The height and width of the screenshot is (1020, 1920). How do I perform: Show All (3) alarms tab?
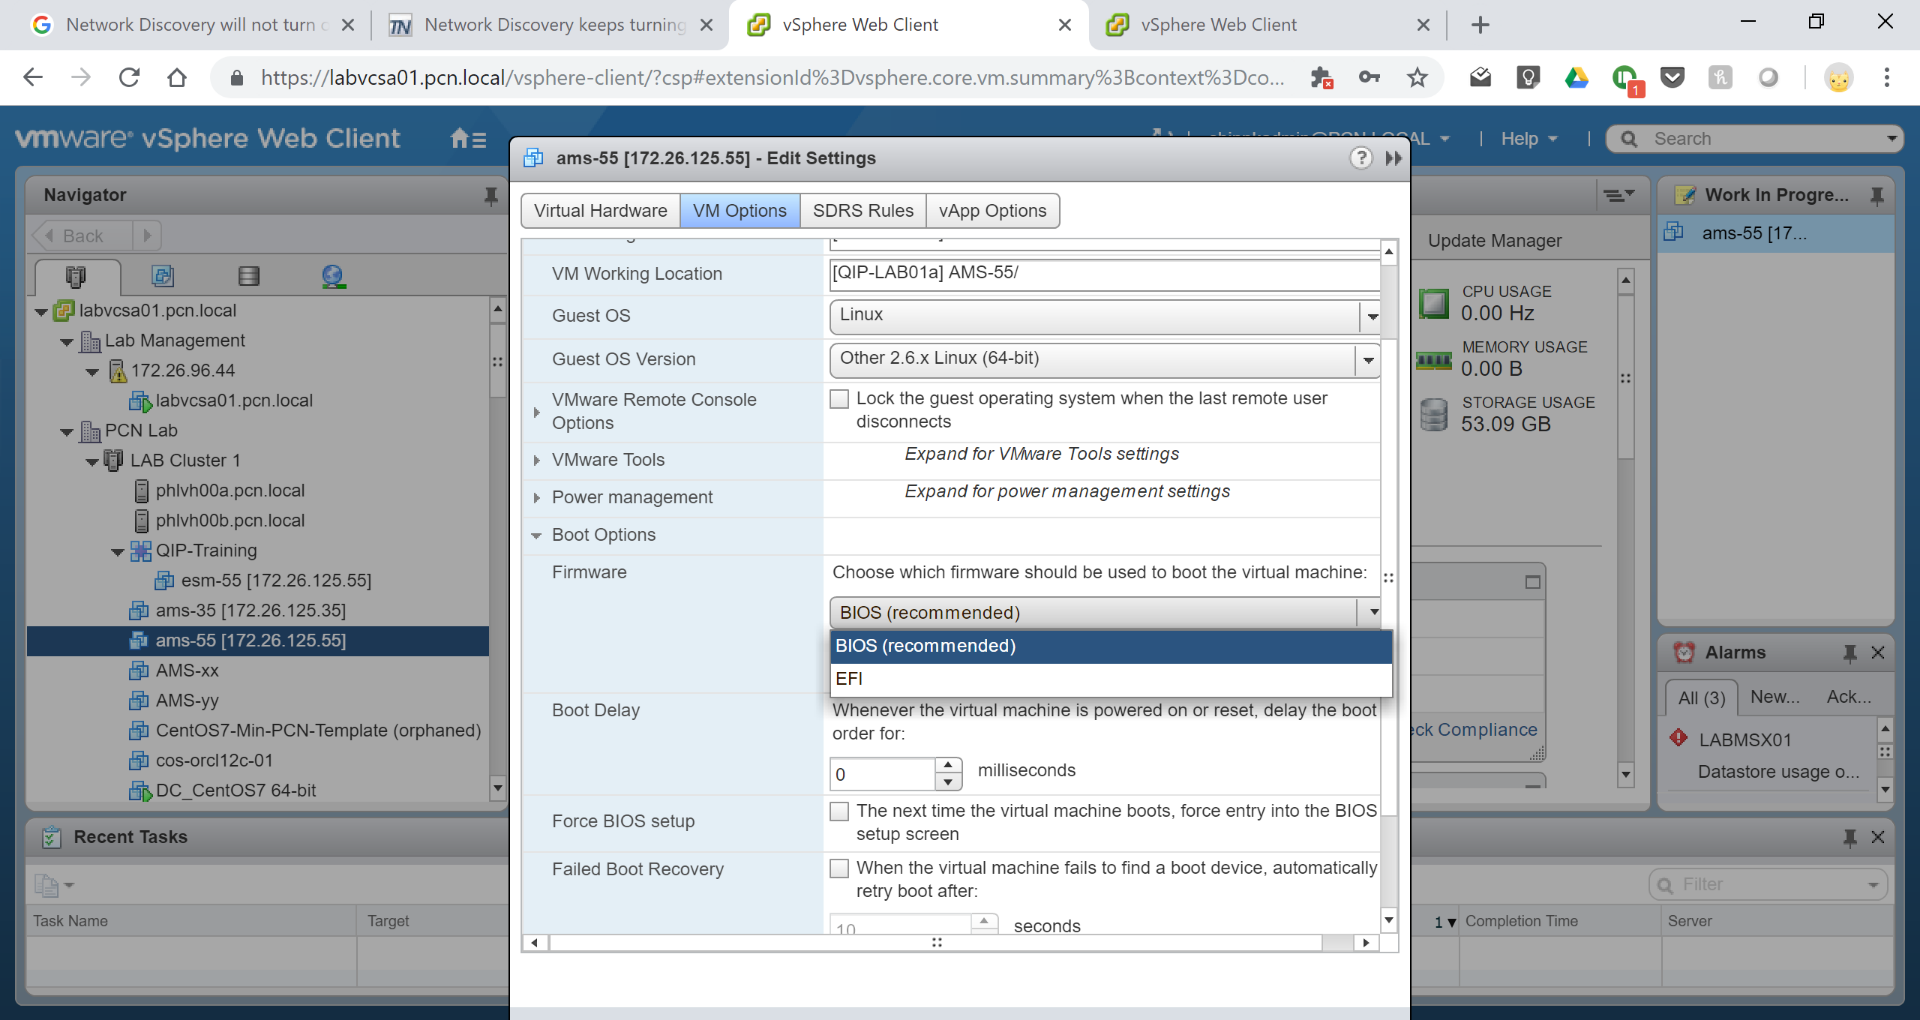point(1701,698)
